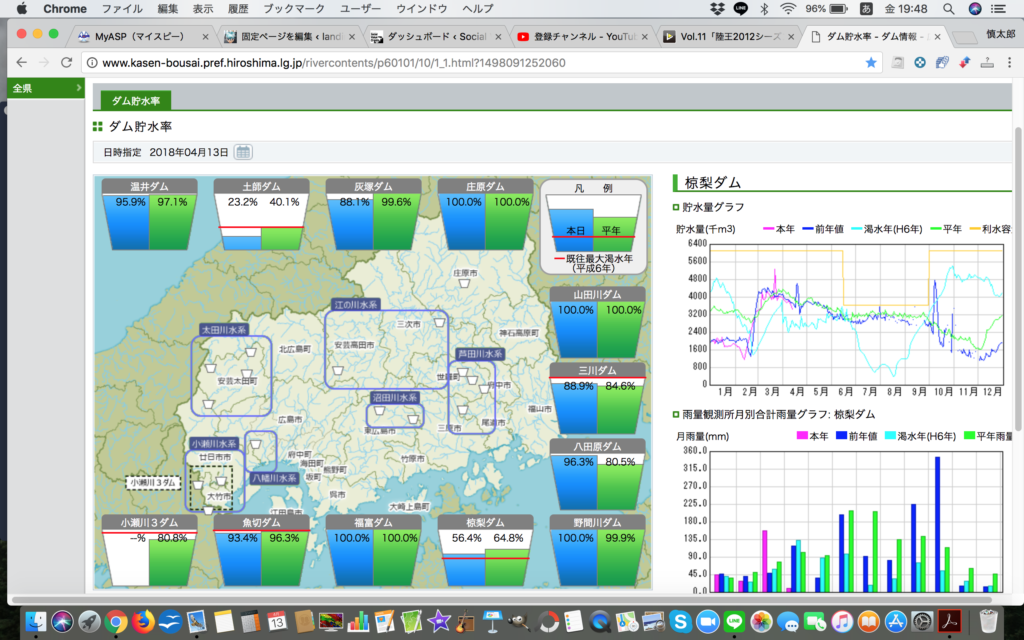Viewport: 1024px width, 640px height.
Task: Click the Wi-Fi status icon
Action: [788, 8]
